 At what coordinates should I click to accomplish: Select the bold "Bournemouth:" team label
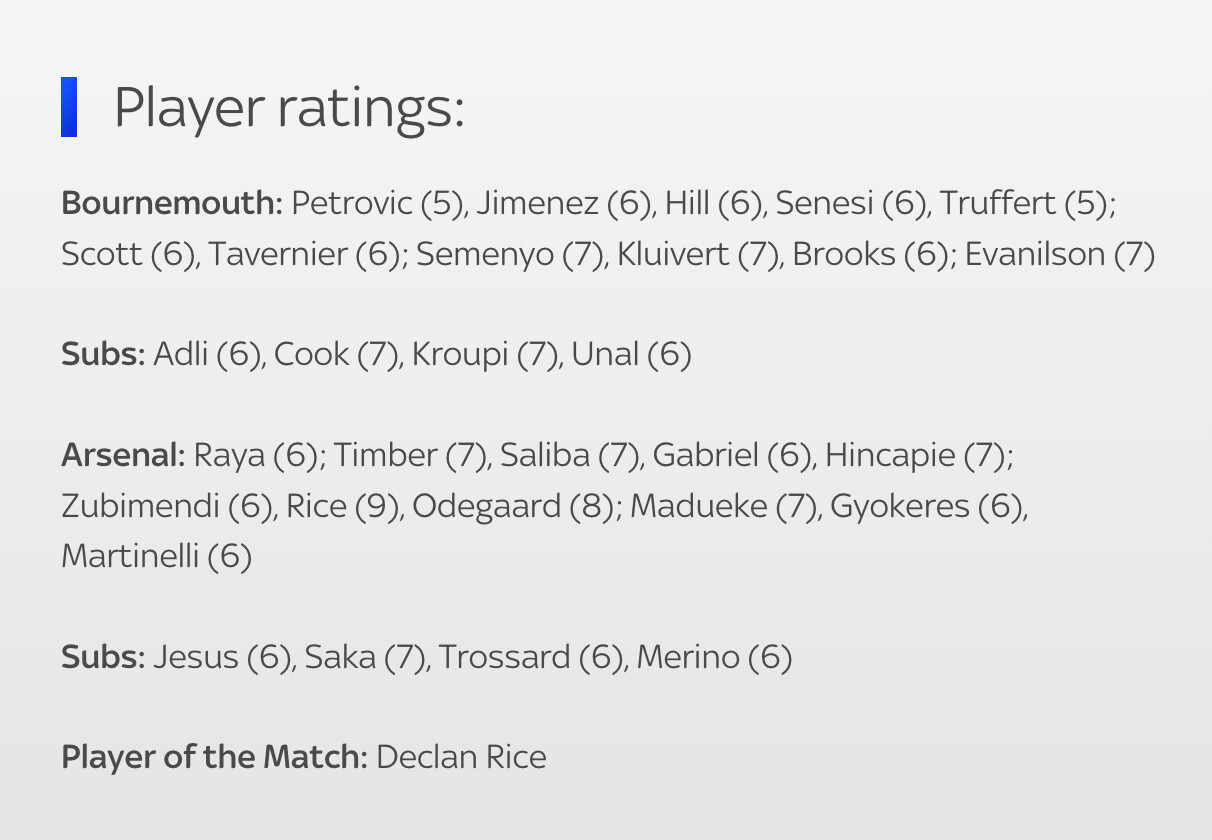click(x=172, y=203)
